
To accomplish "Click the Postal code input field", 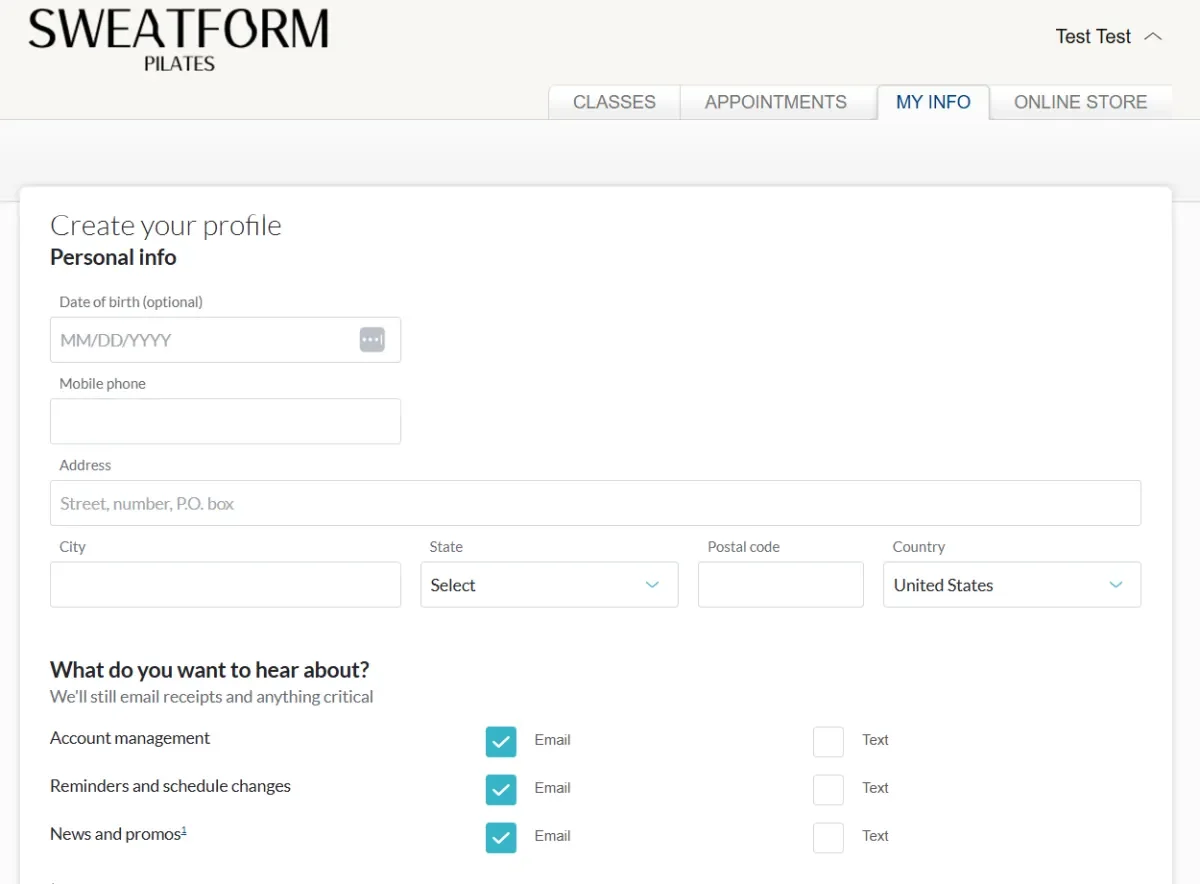I will [780, 584].
